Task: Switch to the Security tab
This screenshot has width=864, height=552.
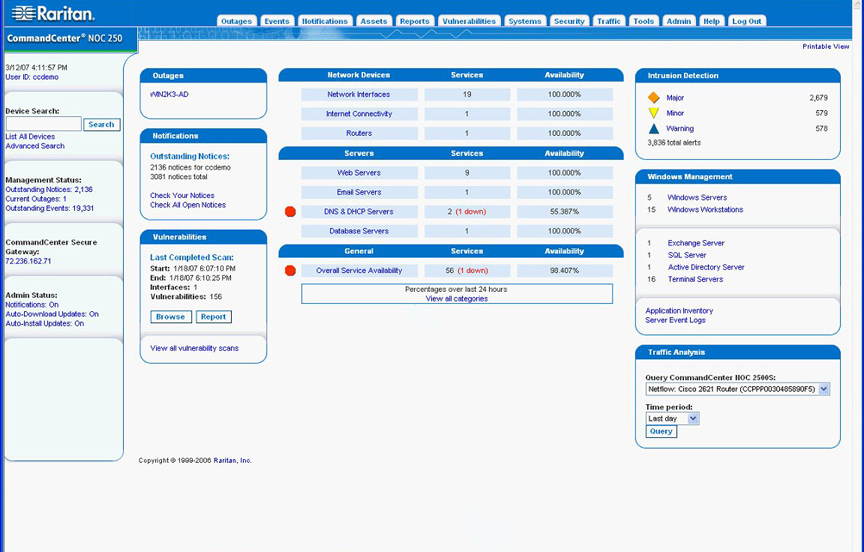Action: pyautogui.click(x=569, y=21)
